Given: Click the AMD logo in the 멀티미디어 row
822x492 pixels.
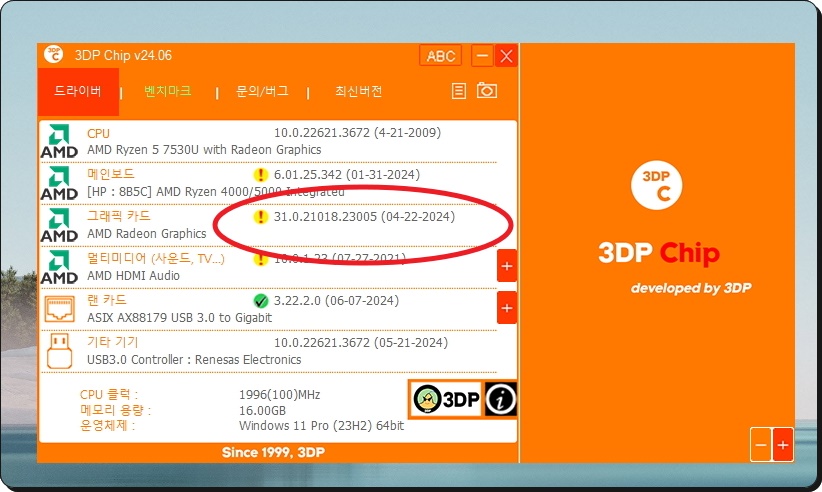Looking at the screenshot, I should pyautogui.click(x=59, y=267).
